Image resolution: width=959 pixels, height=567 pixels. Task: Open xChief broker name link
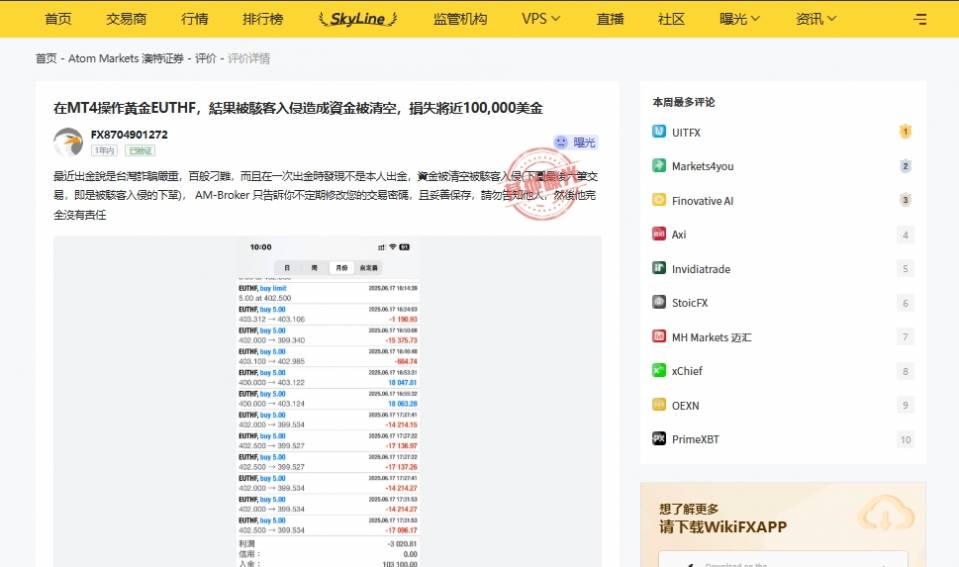tap(687, 371)
